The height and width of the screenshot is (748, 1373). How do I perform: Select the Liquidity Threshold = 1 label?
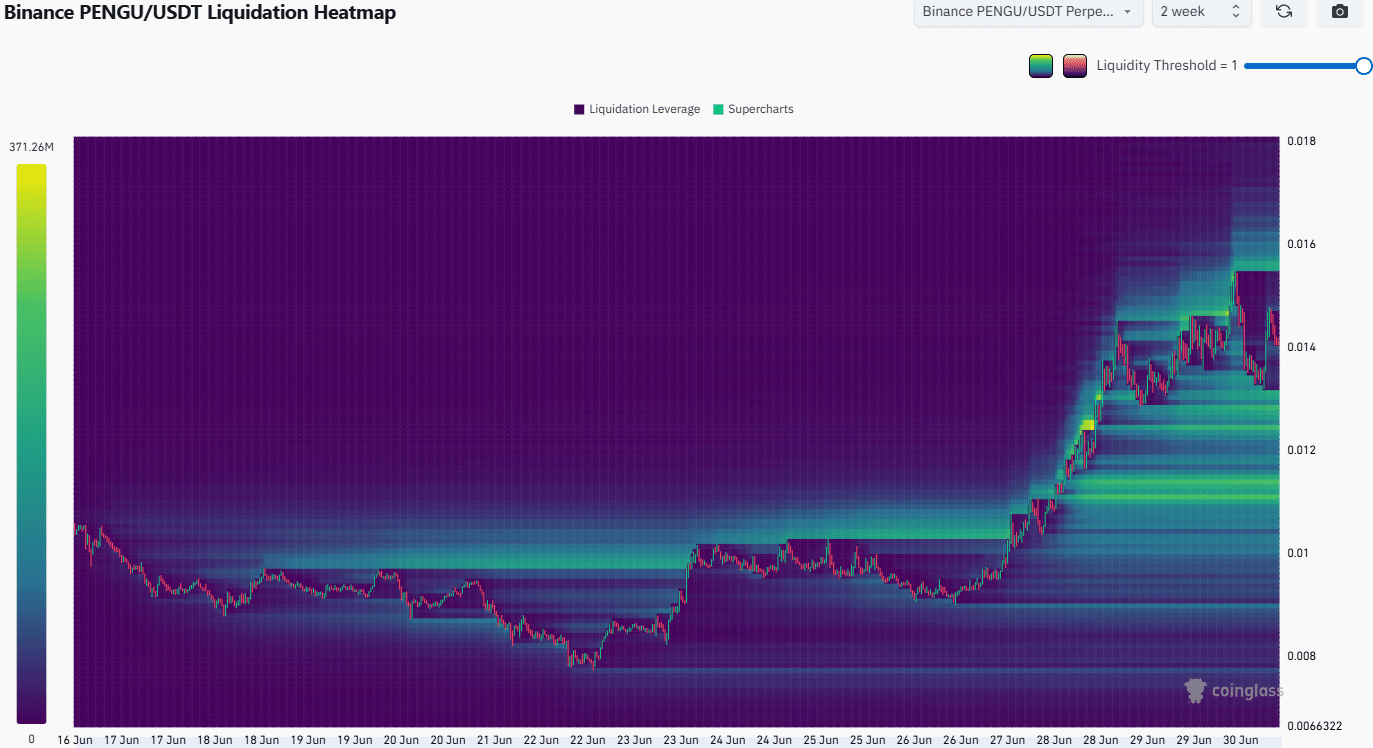point(1166,65)
